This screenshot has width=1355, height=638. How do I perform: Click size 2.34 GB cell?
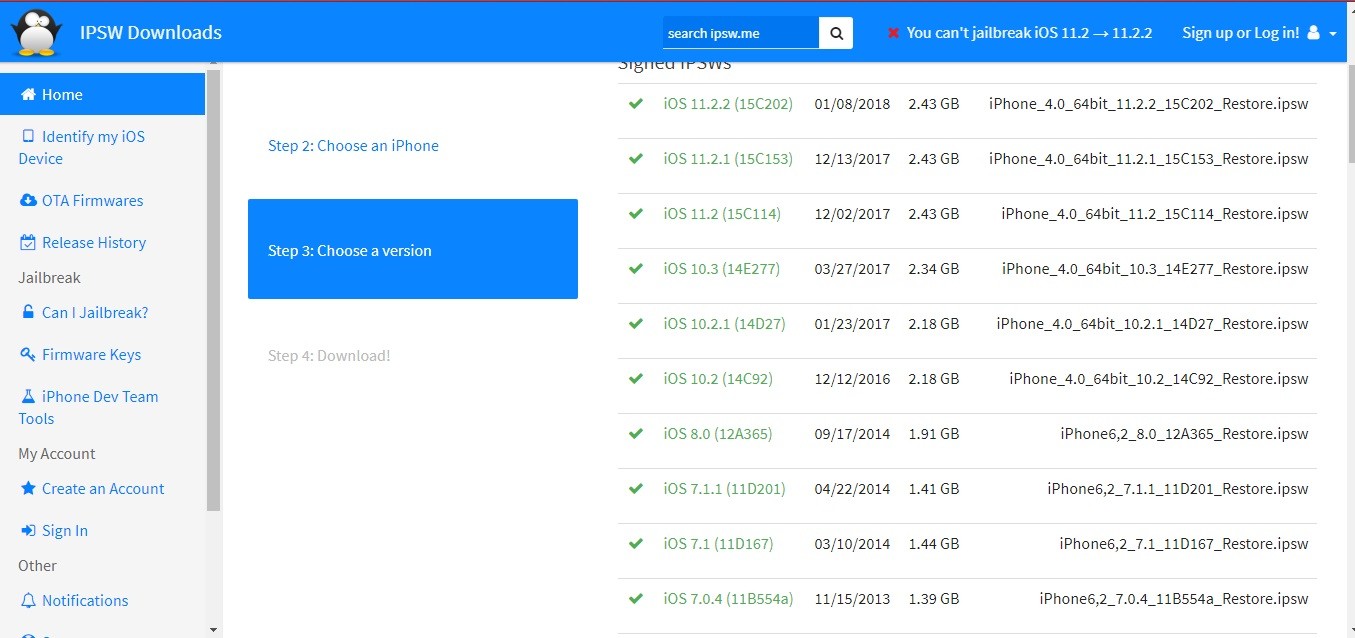tap(933, 268)
